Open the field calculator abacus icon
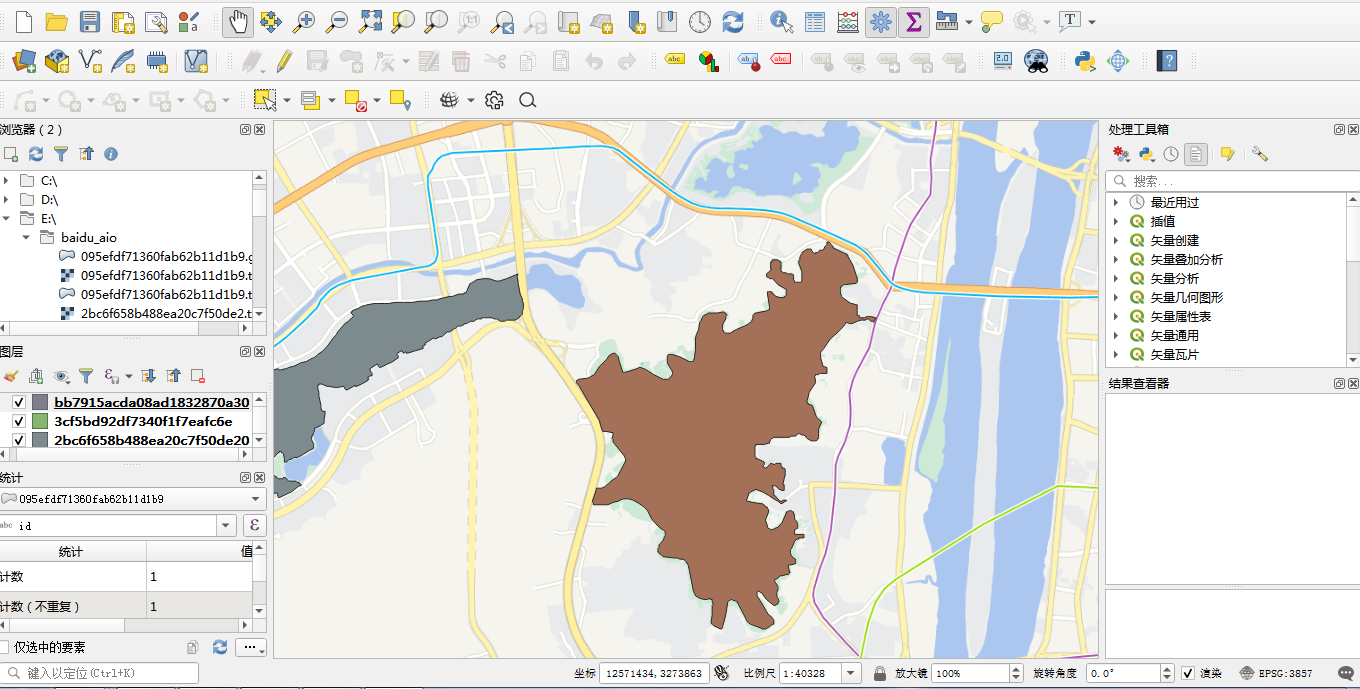The width and height of the screenshot is (1360, 689). point(847,21)
